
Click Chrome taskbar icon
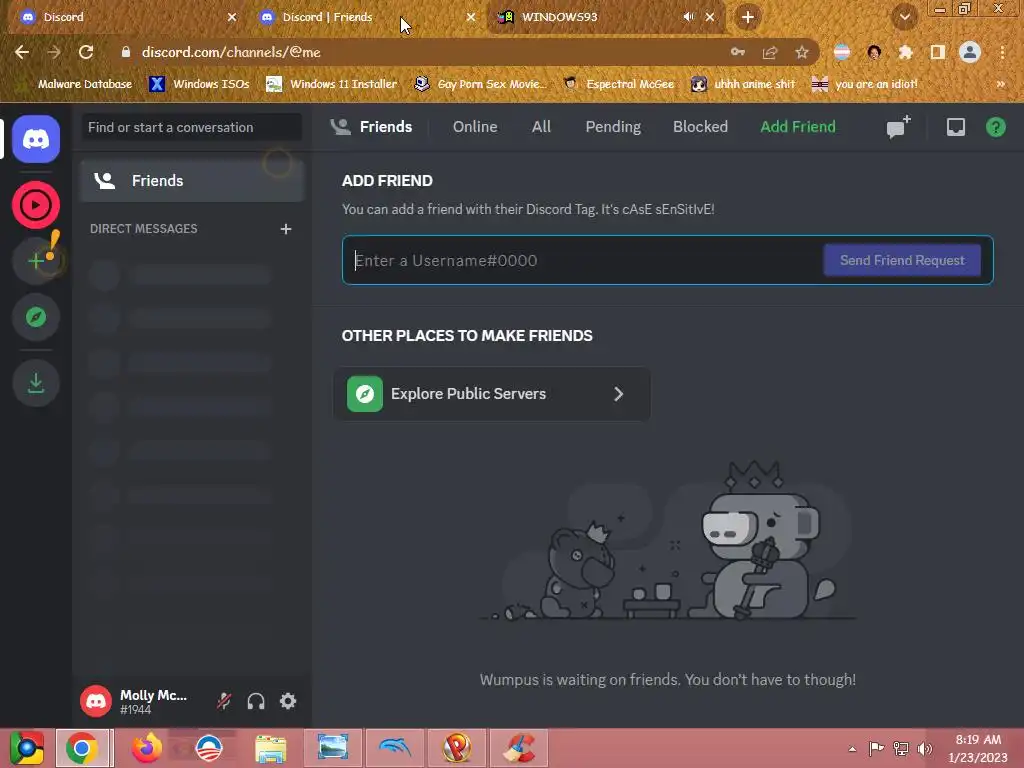(x=82, y=748)
